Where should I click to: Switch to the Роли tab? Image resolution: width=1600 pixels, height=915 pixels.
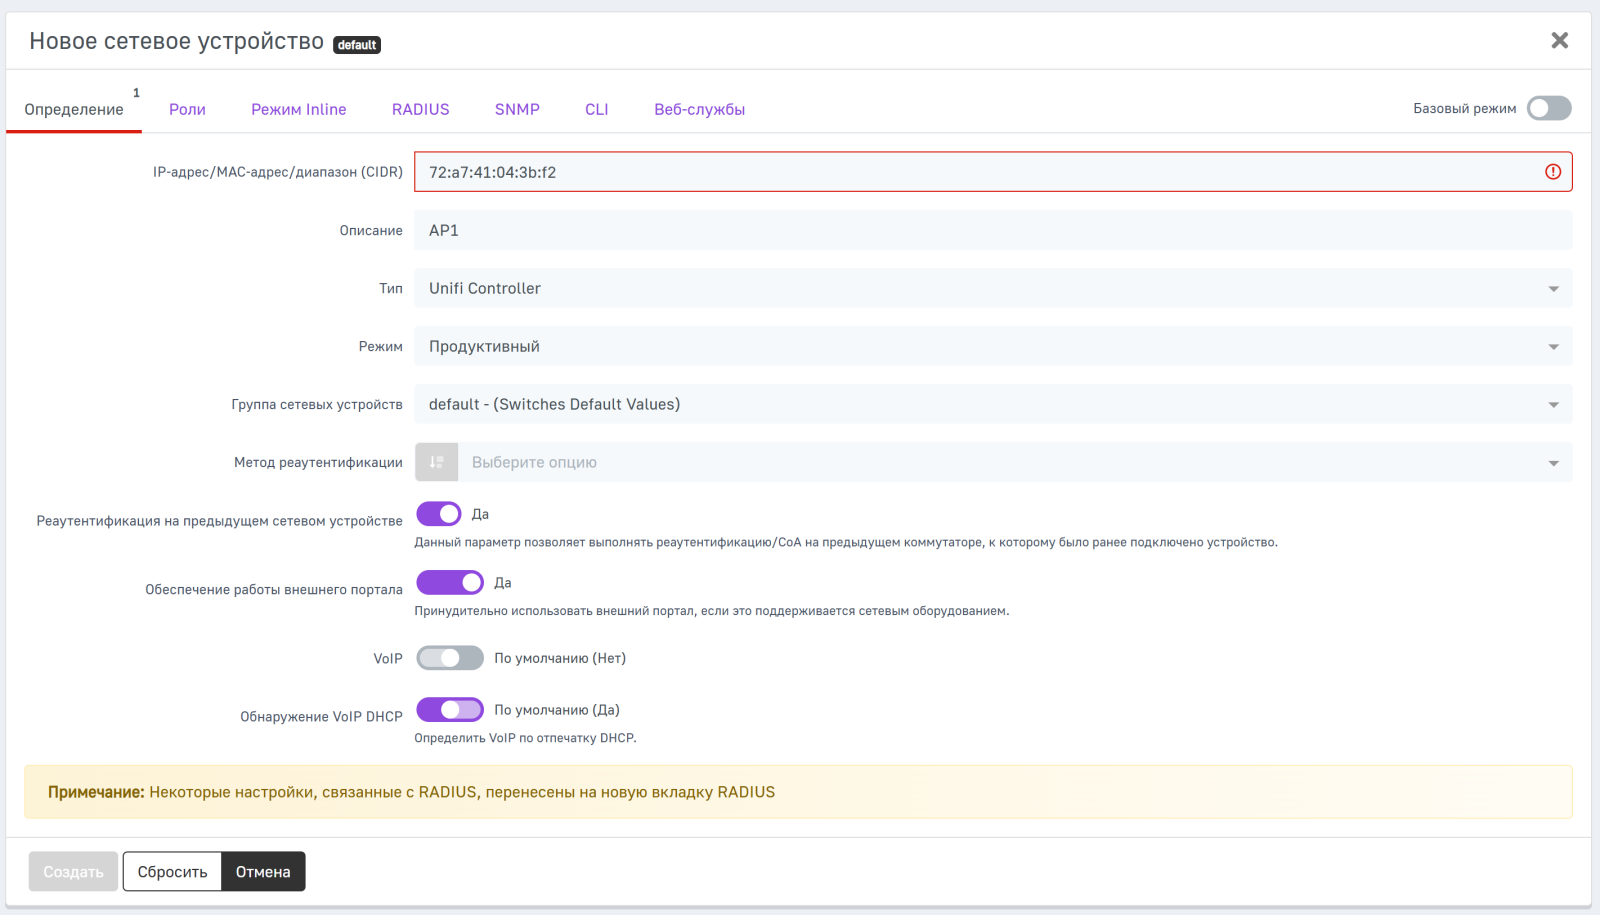187,109
